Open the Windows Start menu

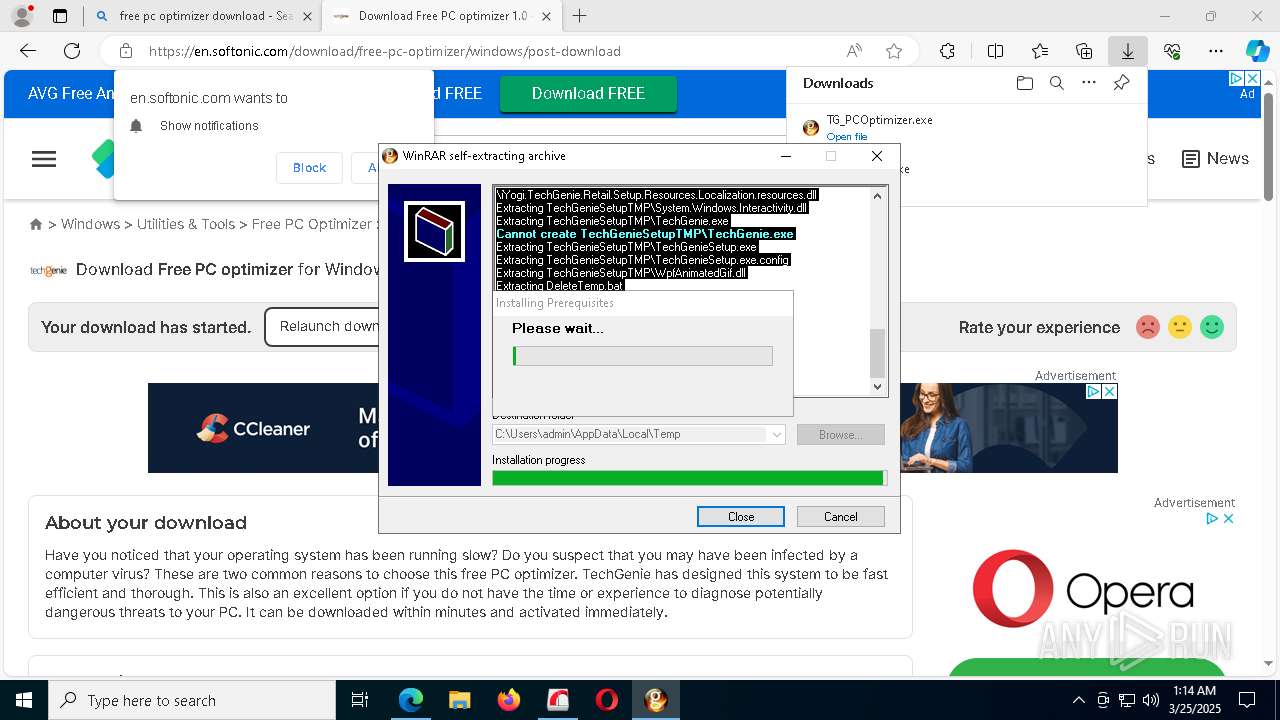24,700
